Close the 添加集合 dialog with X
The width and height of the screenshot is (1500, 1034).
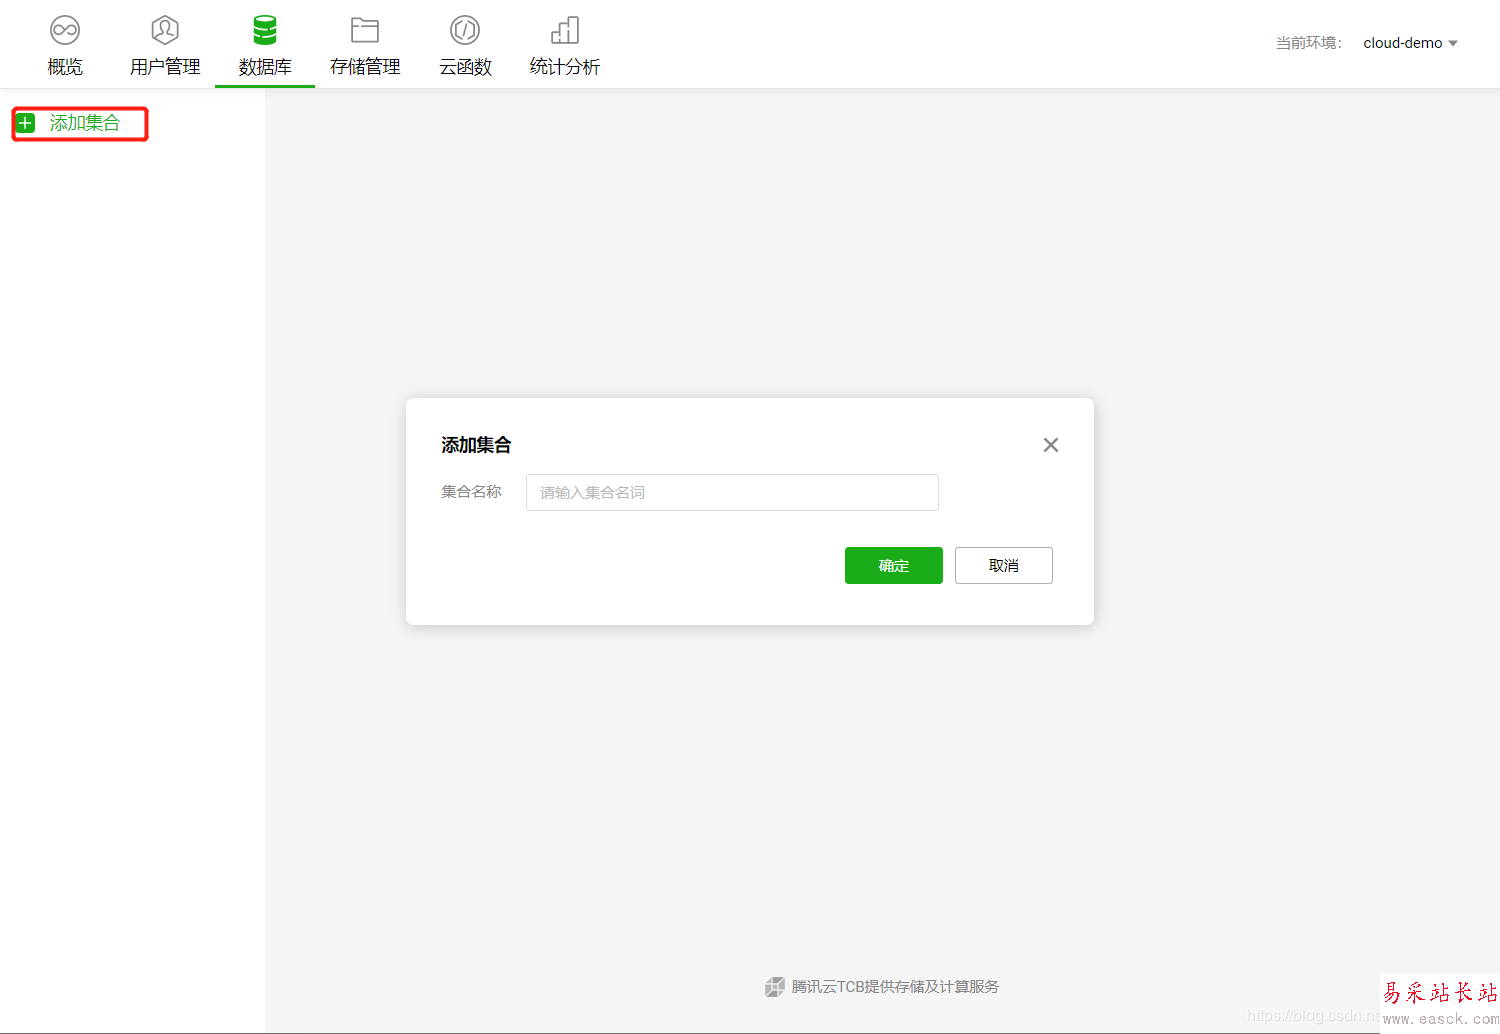1050,445
